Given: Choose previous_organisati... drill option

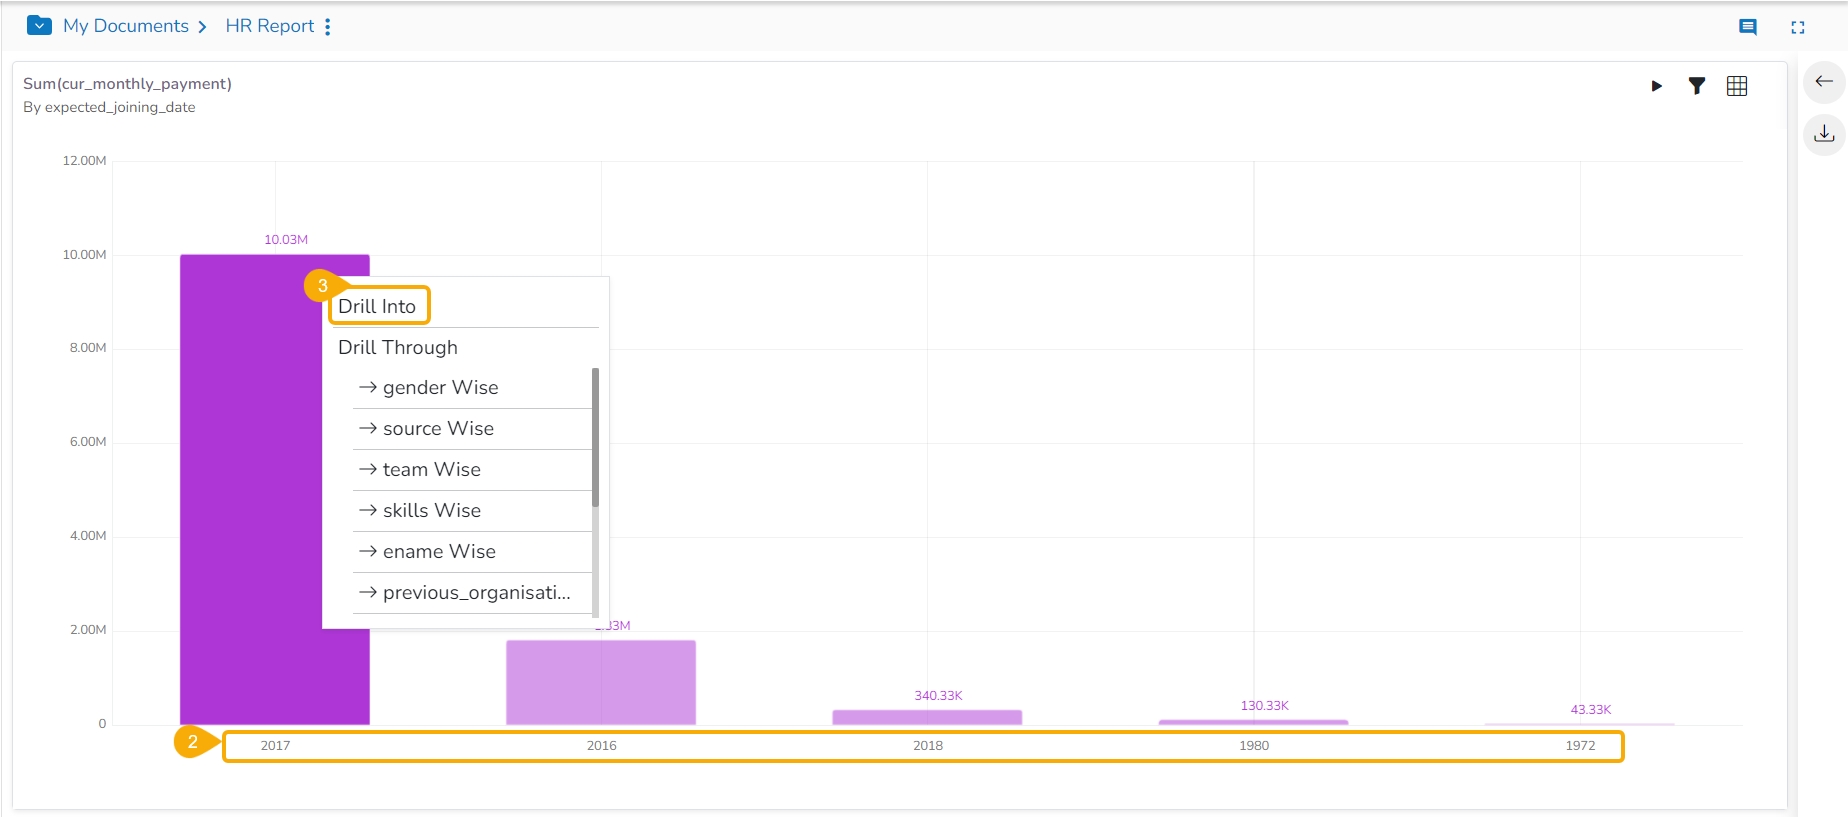Looking at the screenshot, I should click(472, 592).
